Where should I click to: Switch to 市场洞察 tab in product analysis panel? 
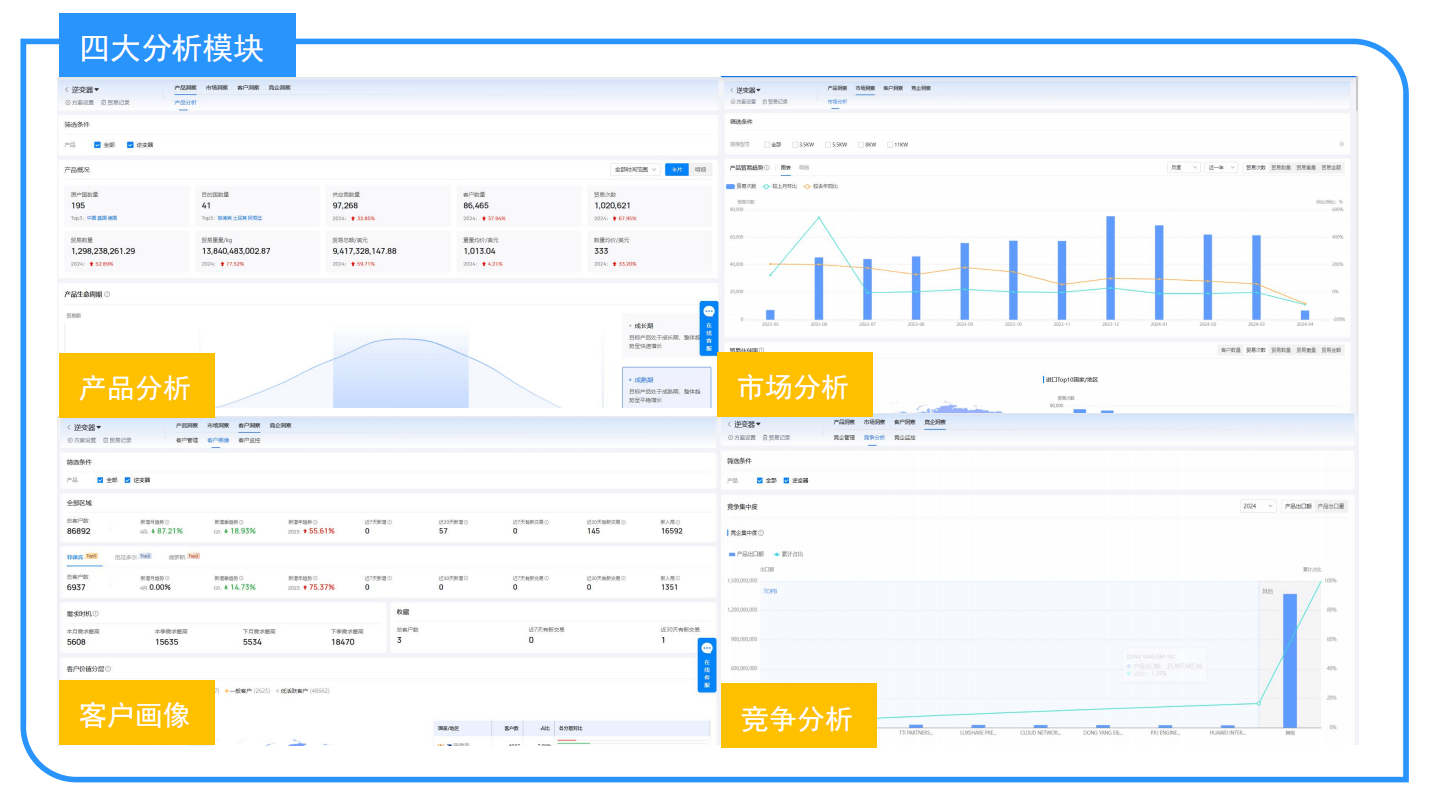(x=216, y=88)
